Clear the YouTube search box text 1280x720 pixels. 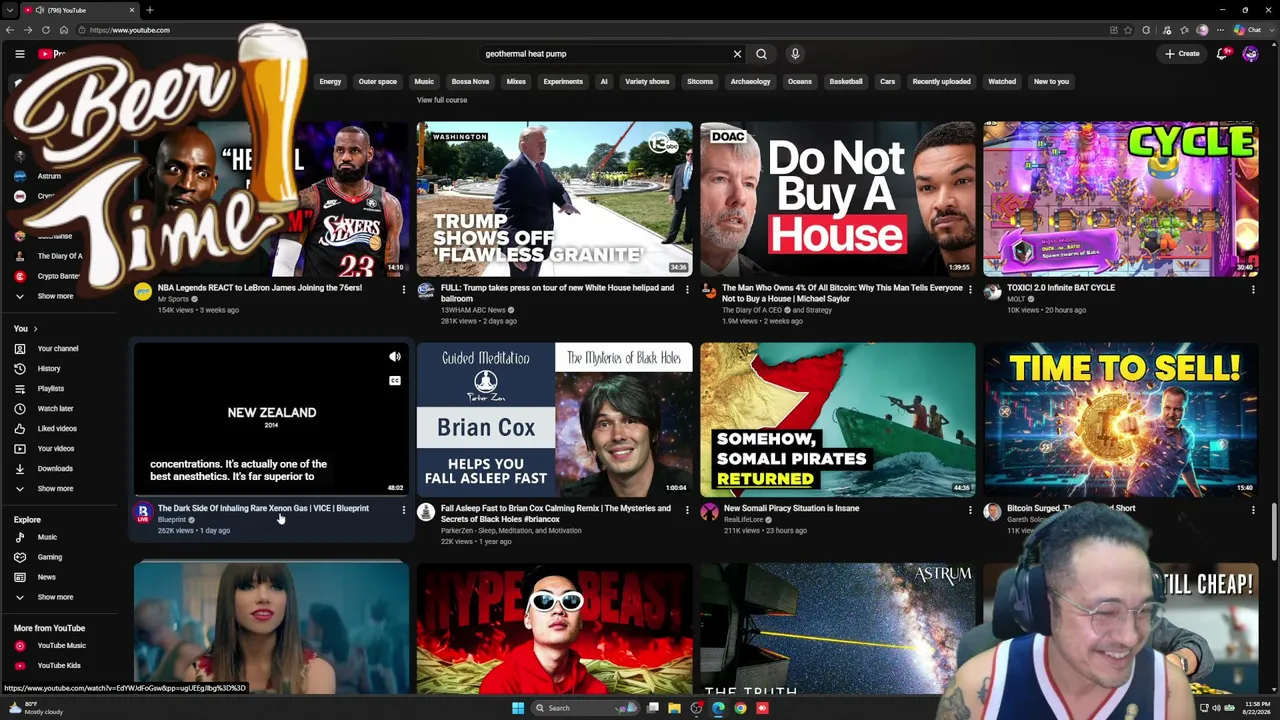[737, 54]
